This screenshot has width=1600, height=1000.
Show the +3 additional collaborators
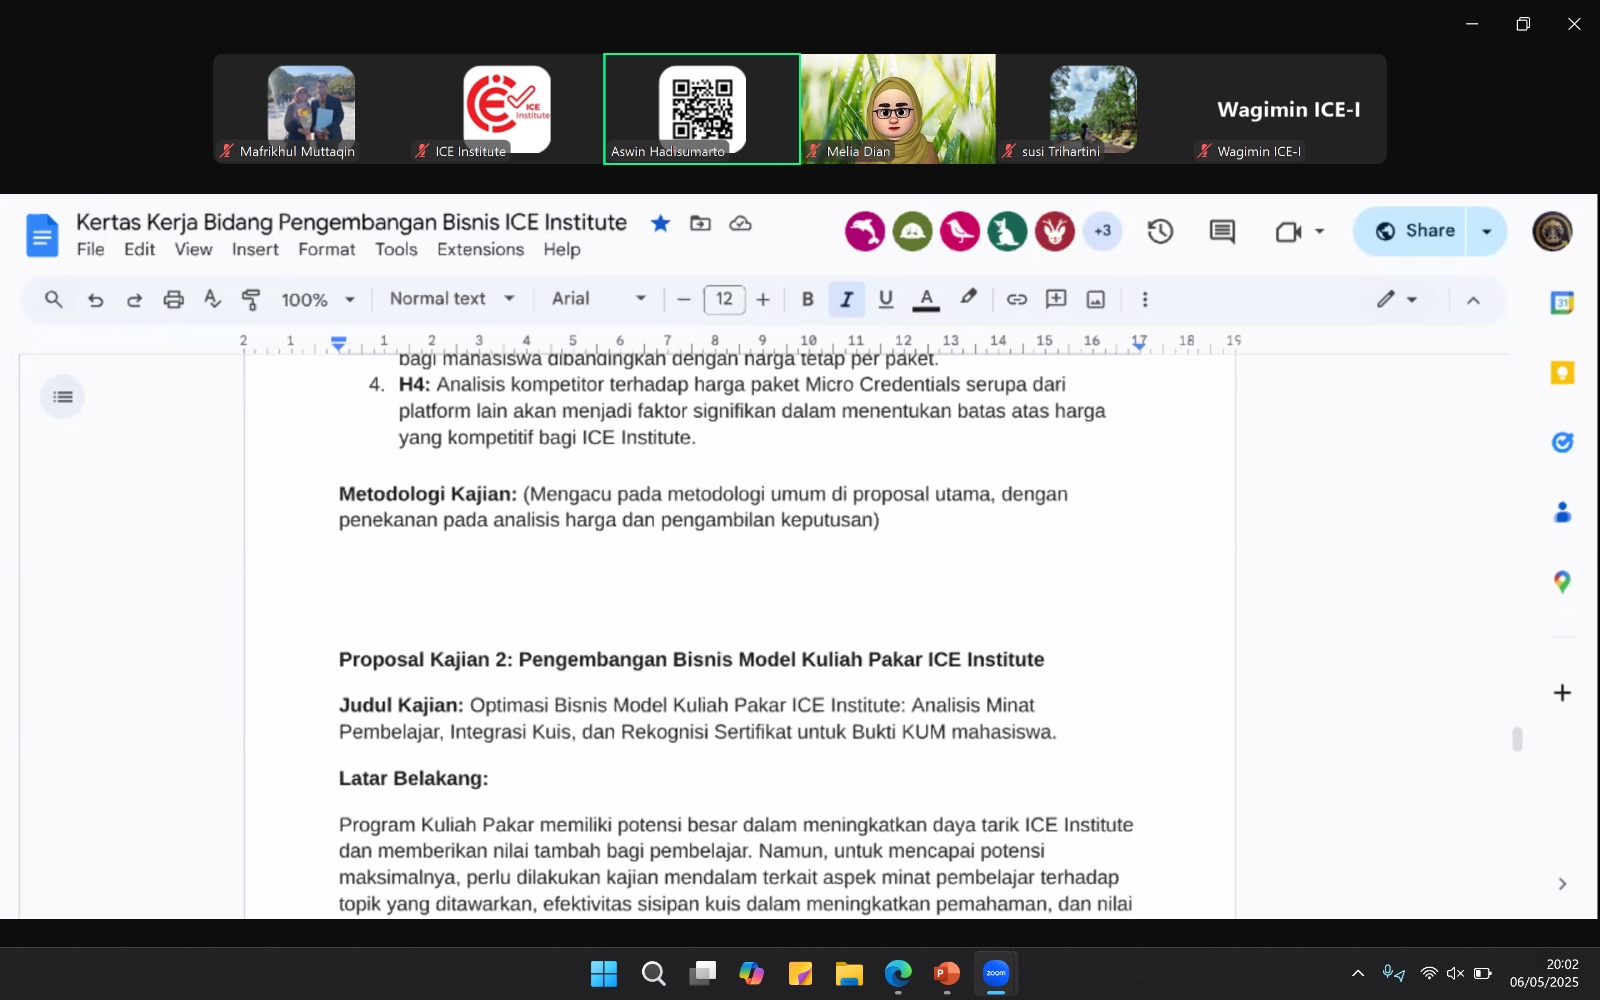point(1102,231)
